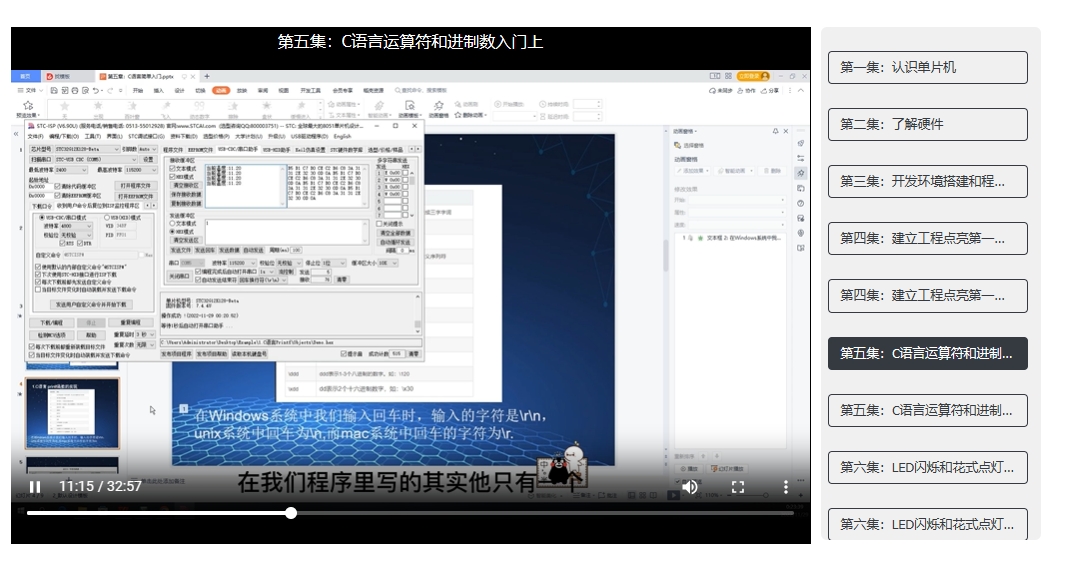Mute the video with the speaker icon
Image resolution: width=1086 pixels, height=568 pixels.
[x=690, y=487]
